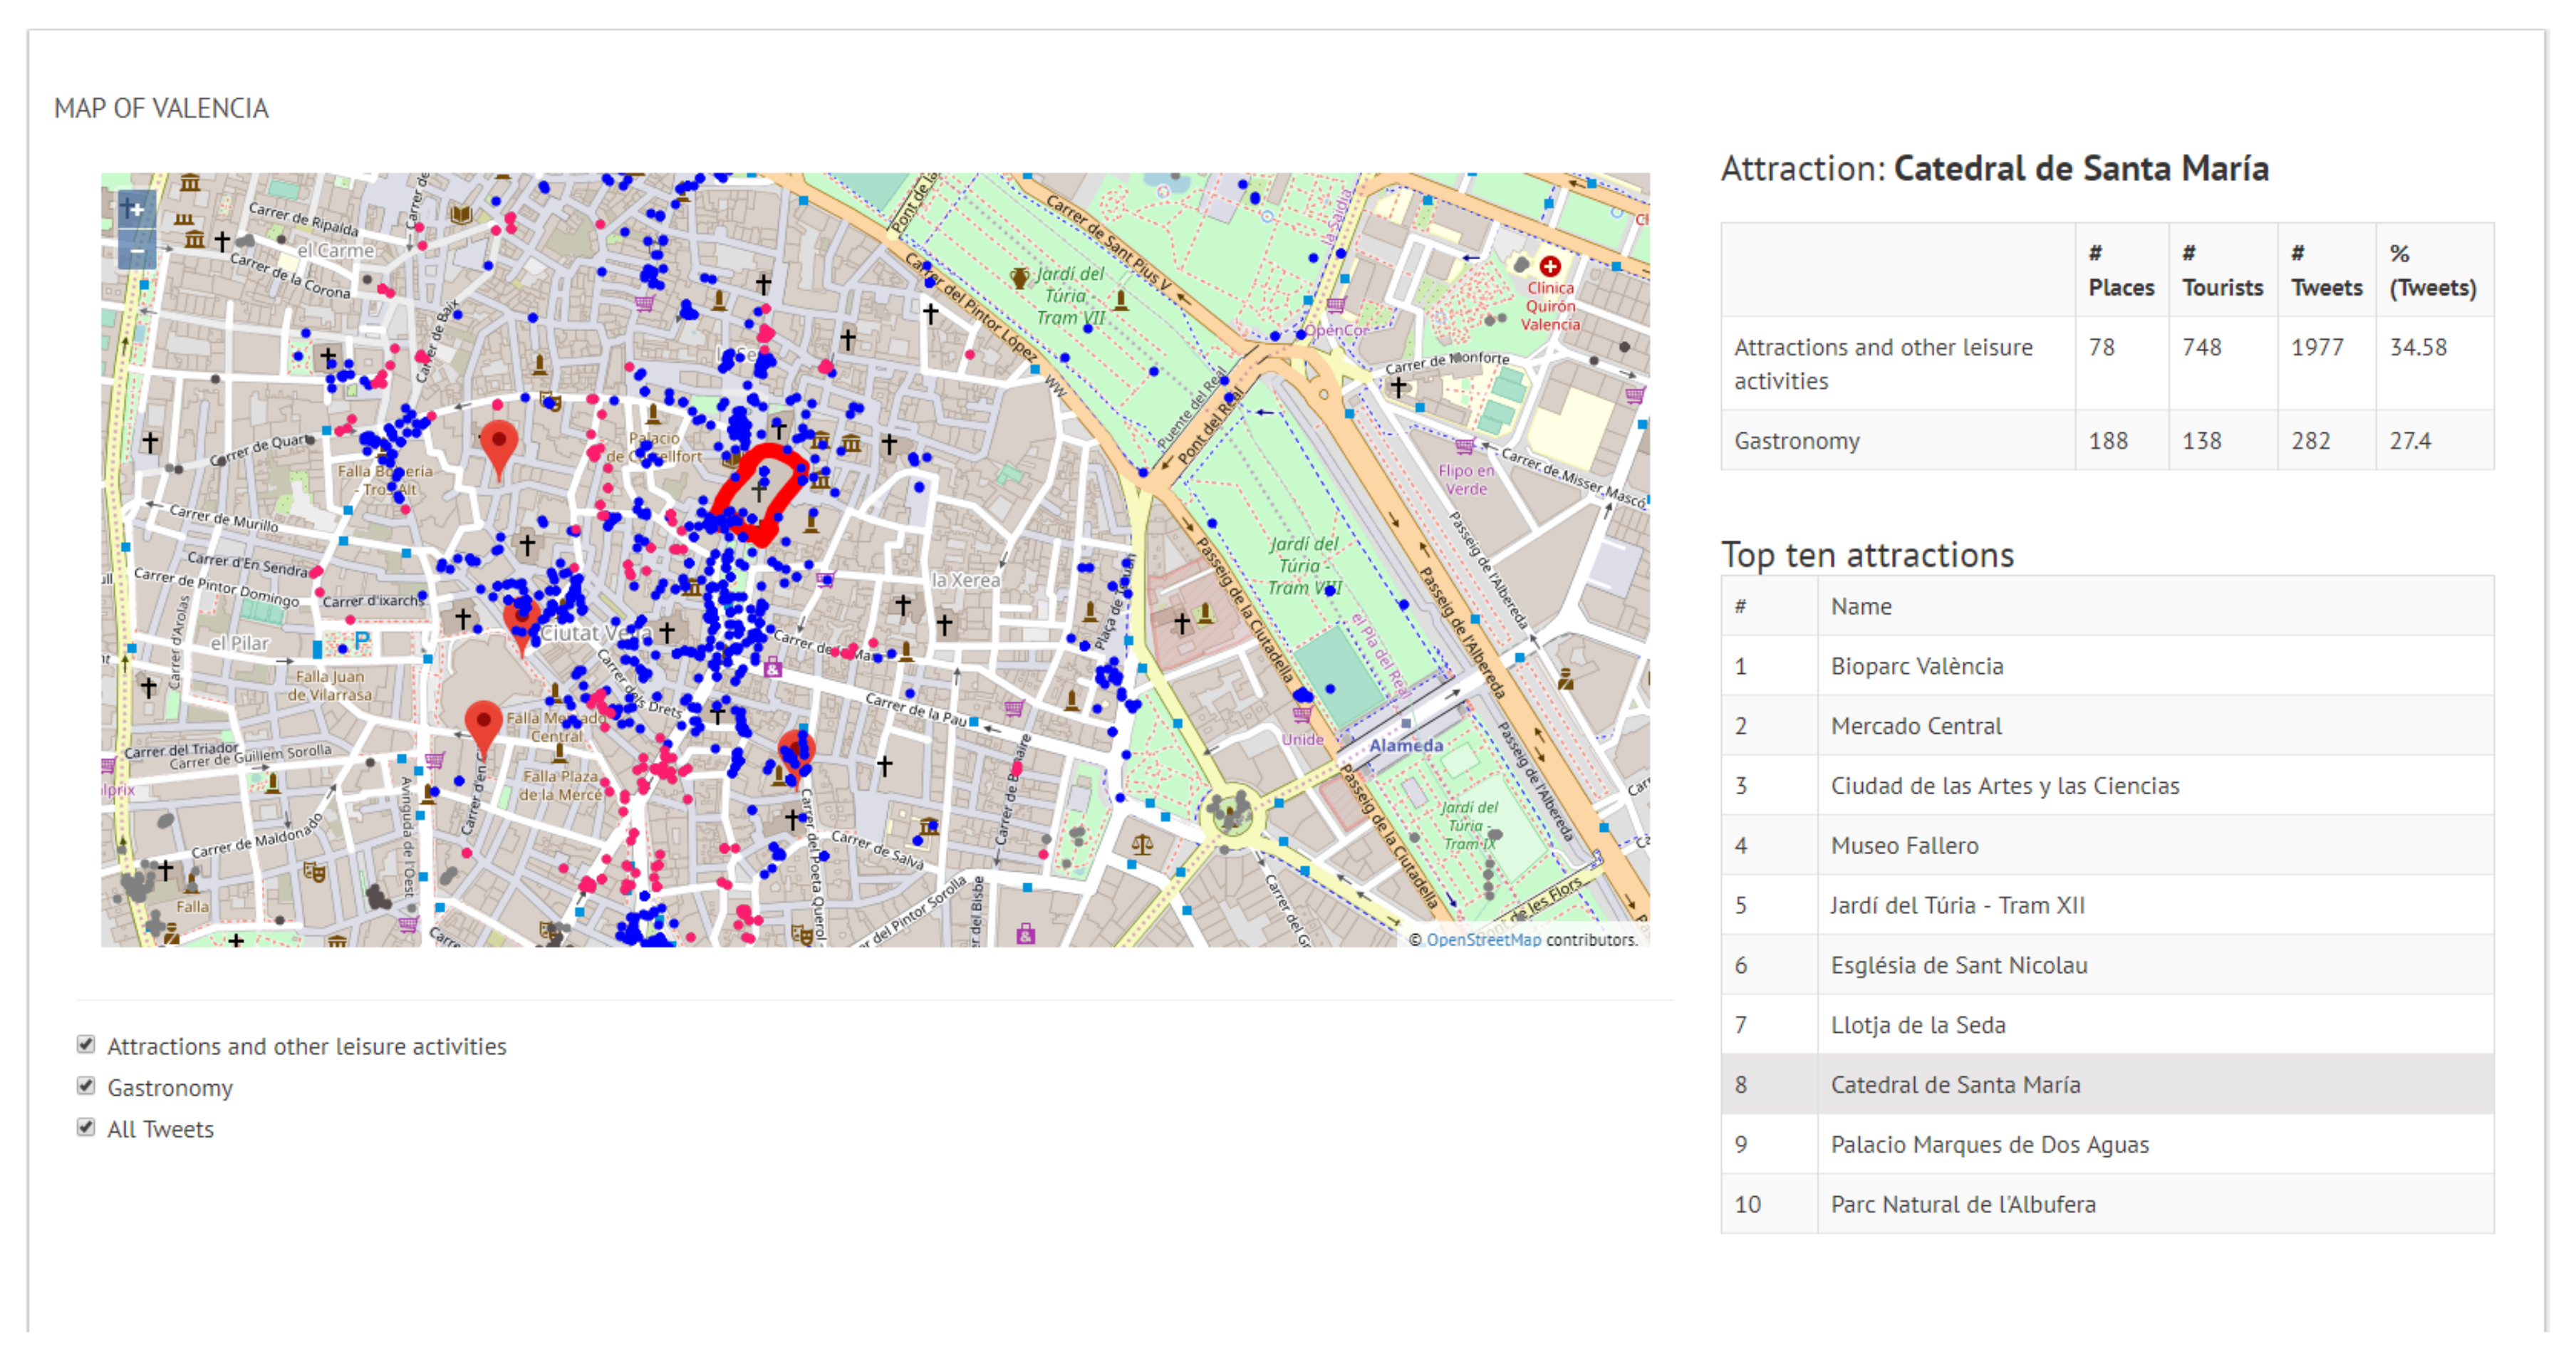Select Mercado Central attraction row
Screen dimensions: 2576x1362
1915,726
